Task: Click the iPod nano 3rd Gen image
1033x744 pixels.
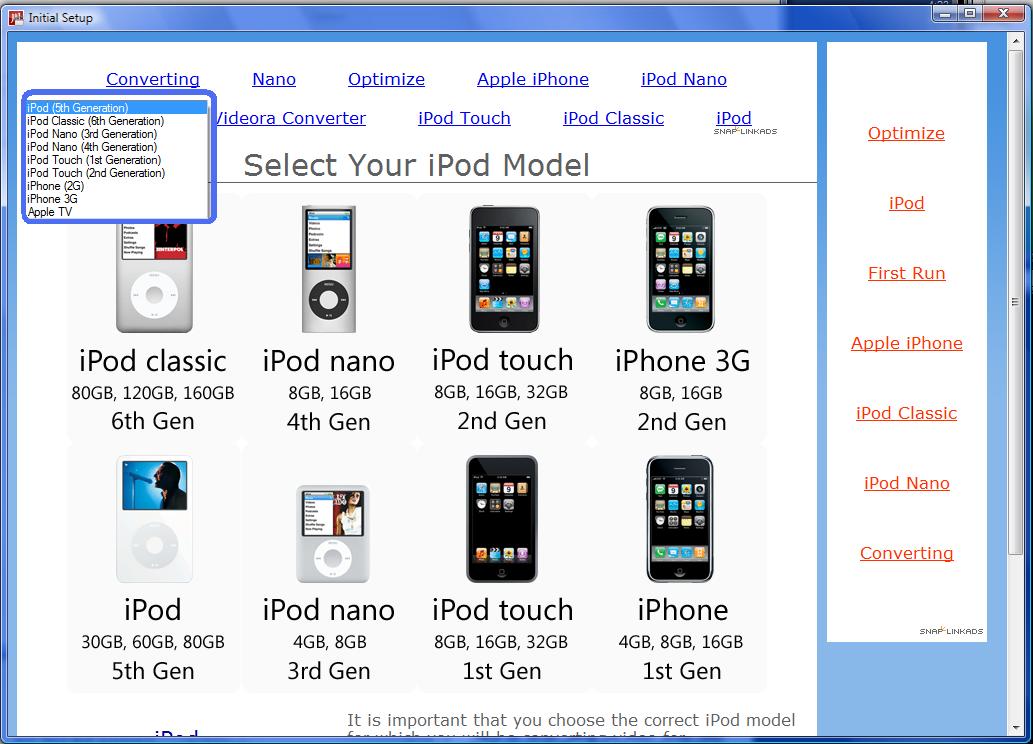Action: click(x=333, y=534)
